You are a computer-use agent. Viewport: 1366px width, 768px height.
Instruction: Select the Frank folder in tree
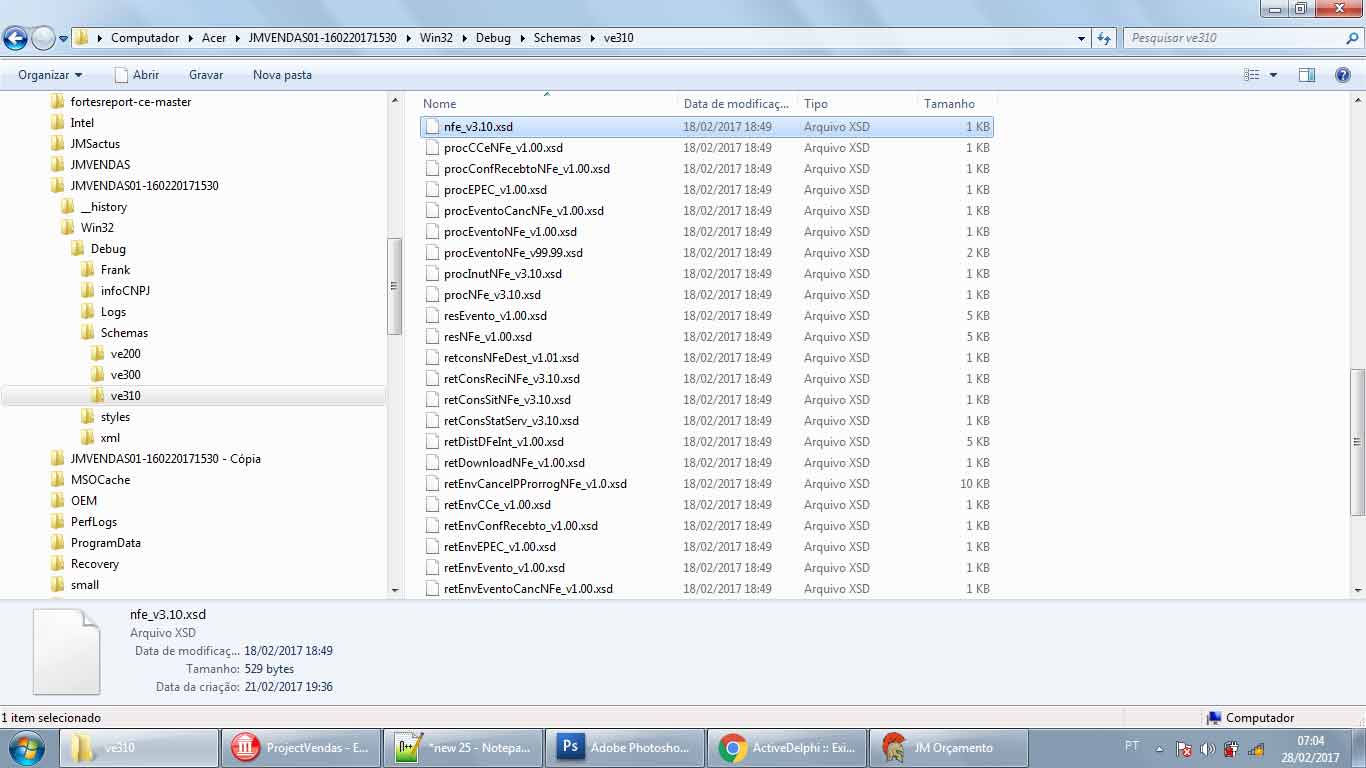[x=115, y=270]
